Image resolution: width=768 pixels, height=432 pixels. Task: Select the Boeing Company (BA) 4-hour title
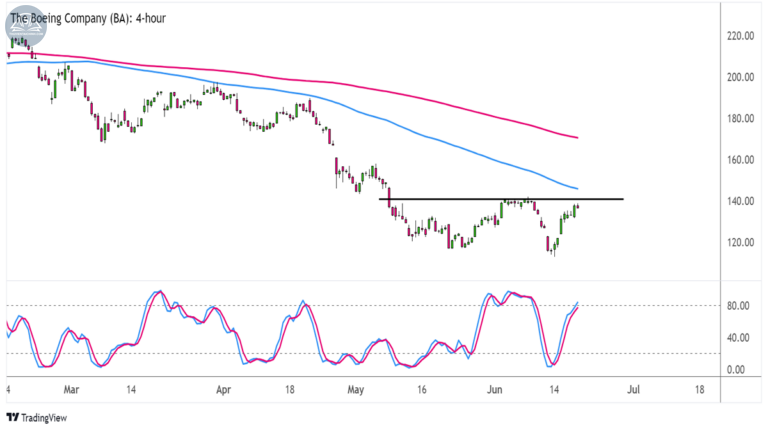88,19
